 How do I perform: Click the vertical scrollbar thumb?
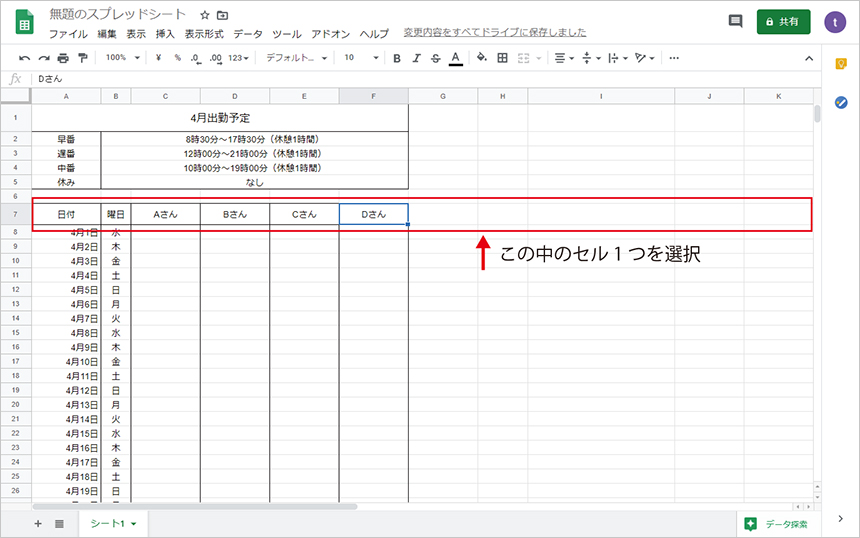[x=817, y=114]
